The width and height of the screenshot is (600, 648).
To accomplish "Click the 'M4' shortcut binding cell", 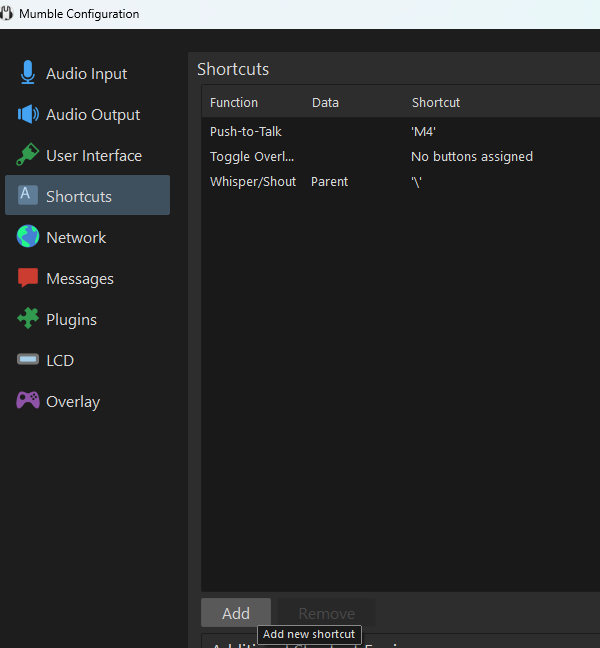I will tap(423, 131).
